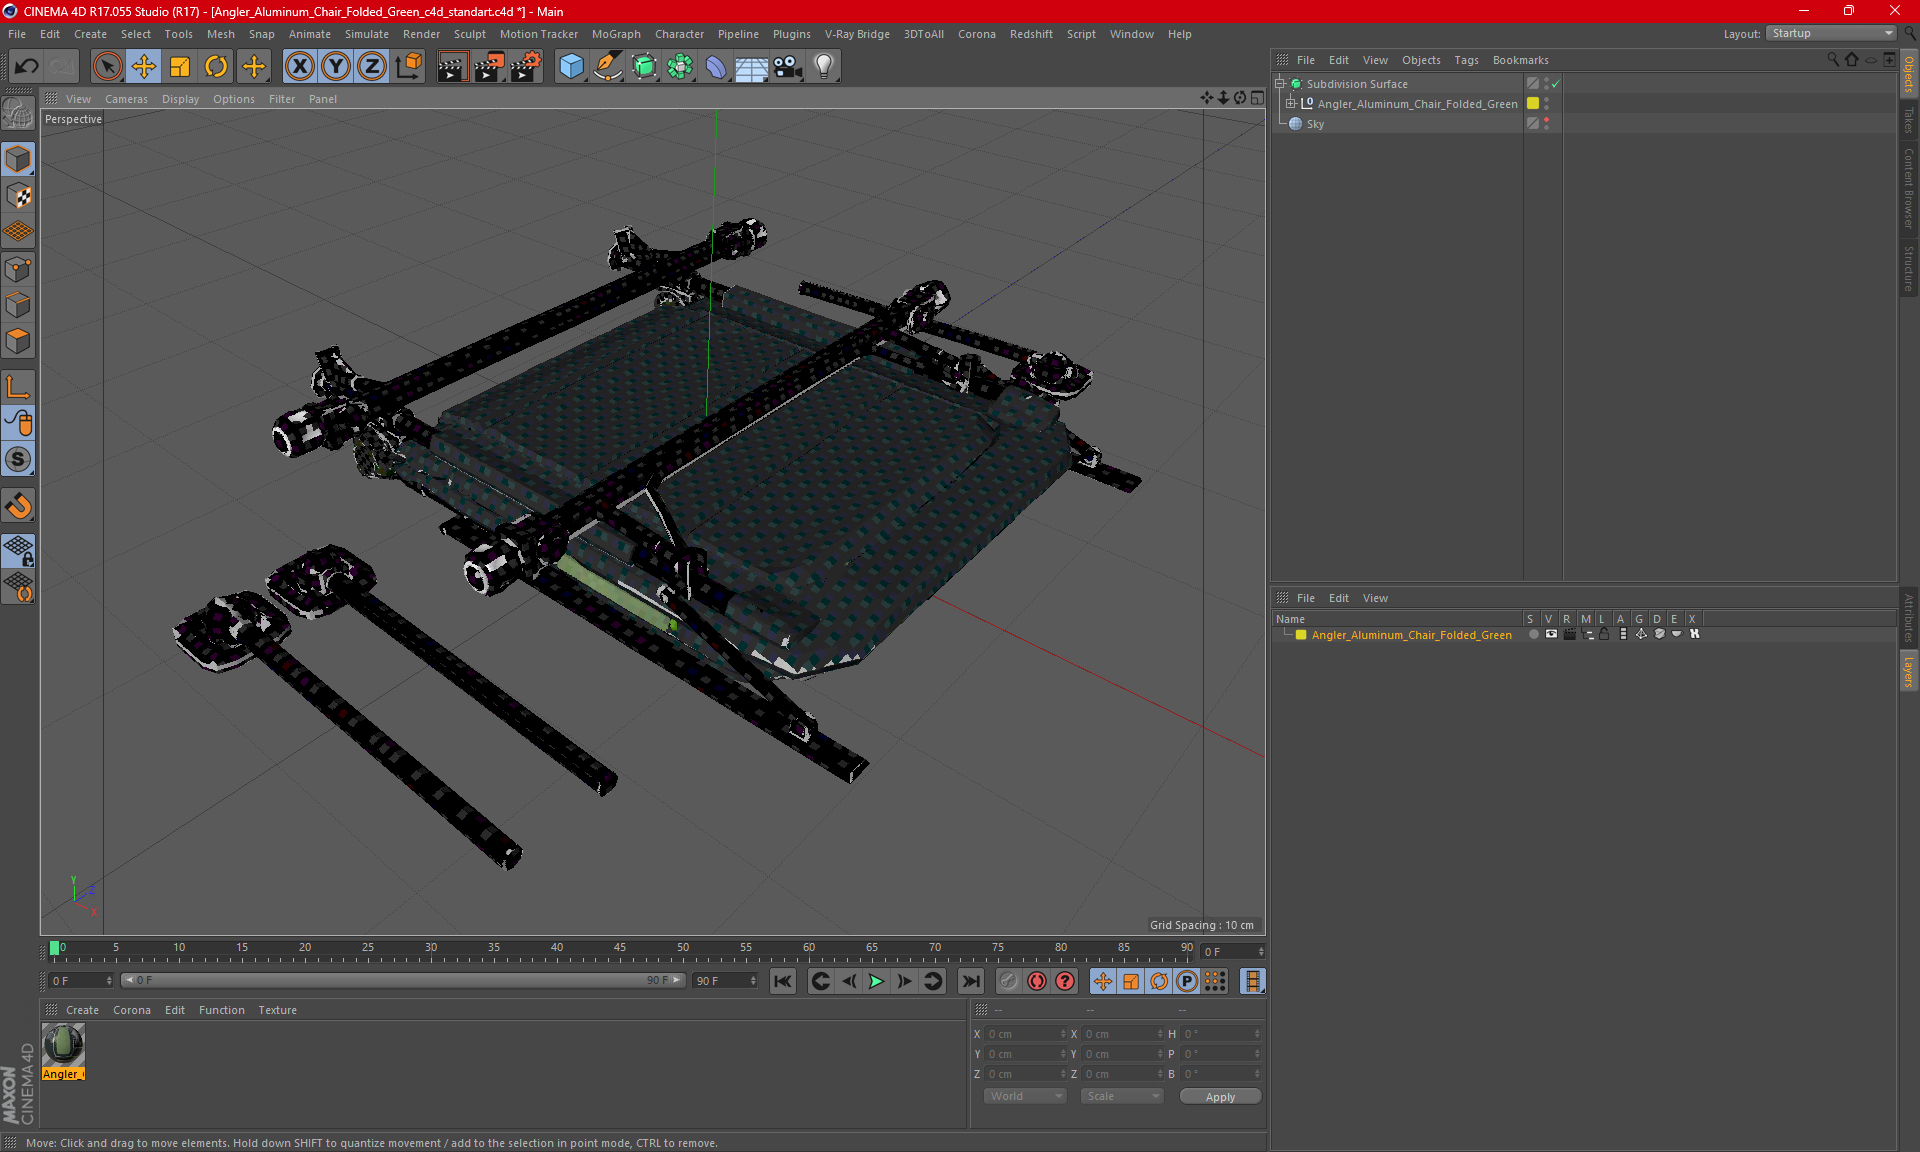The image size is (1920, 1152).
Task: Expand the Angler_Aluminum_Chair_Folded_Green object tree
Action: [1291, 103]
